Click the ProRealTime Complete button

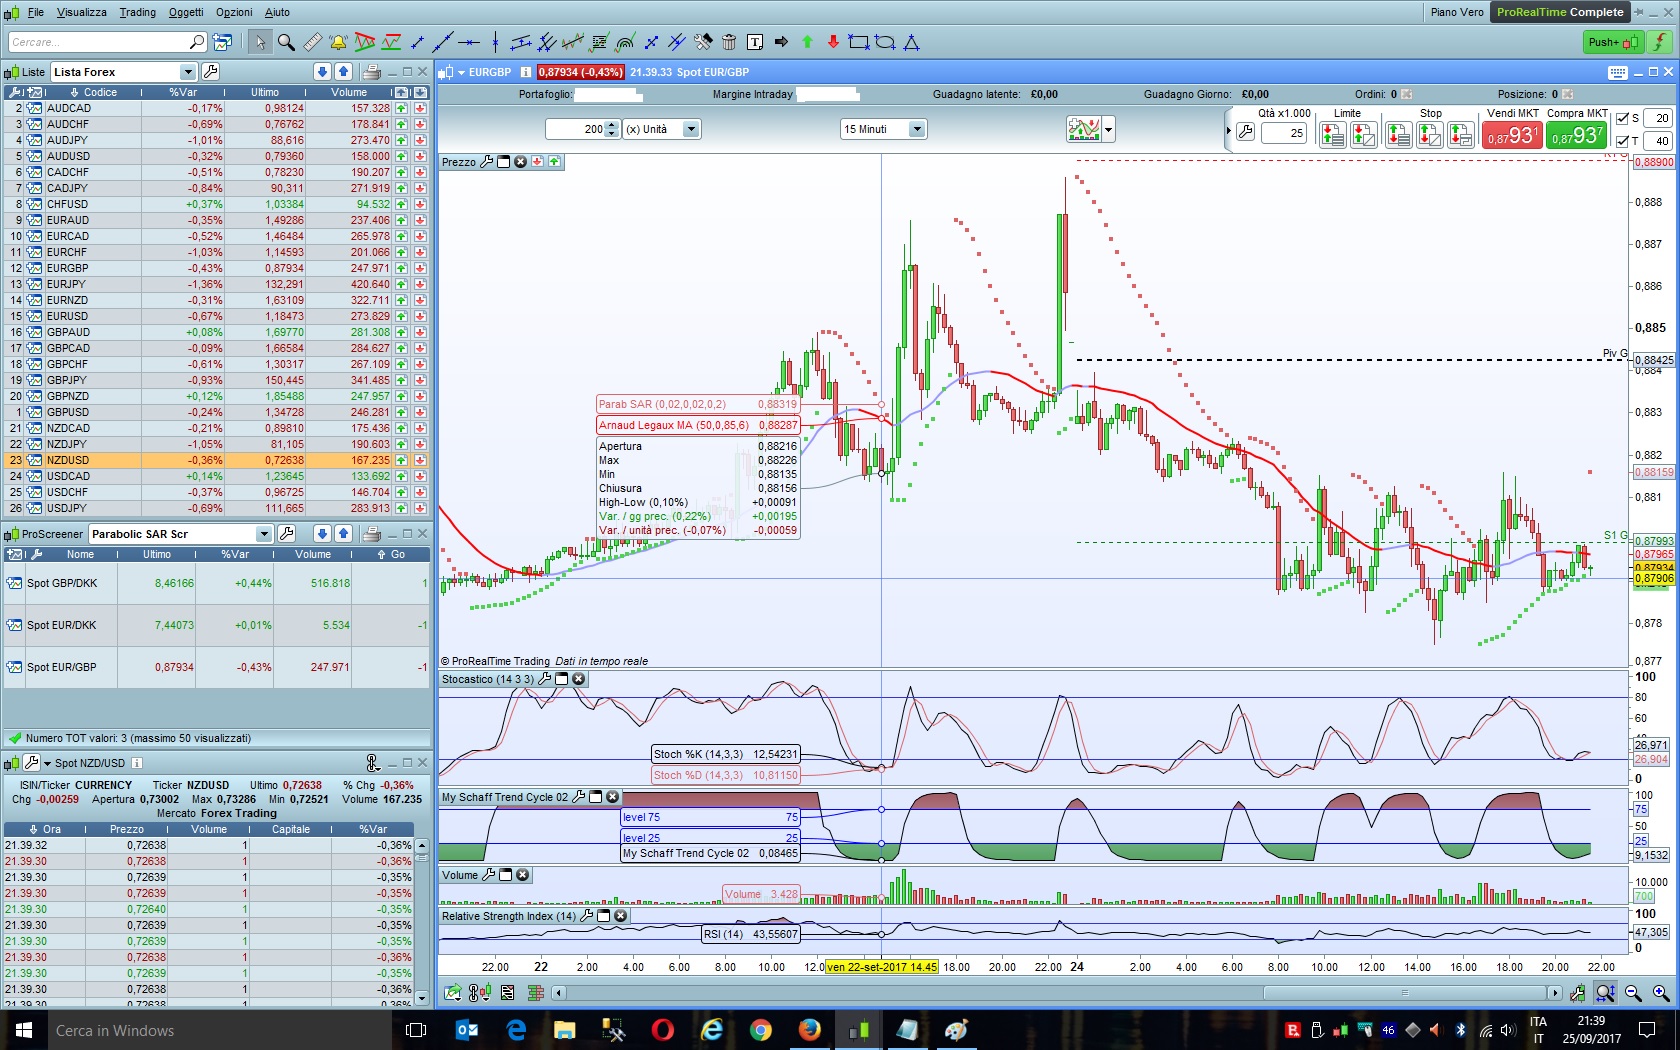1560,12
